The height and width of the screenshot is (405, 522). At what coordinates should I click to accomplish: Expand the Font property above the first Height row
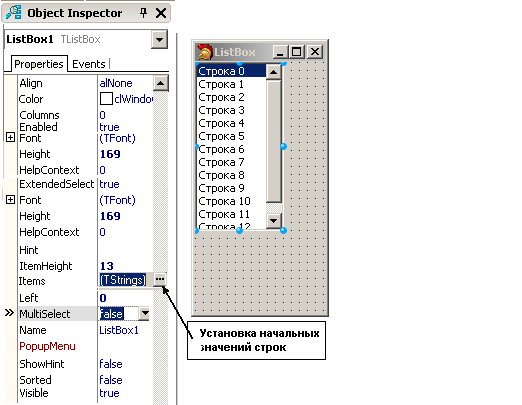(x=10, y=137)
